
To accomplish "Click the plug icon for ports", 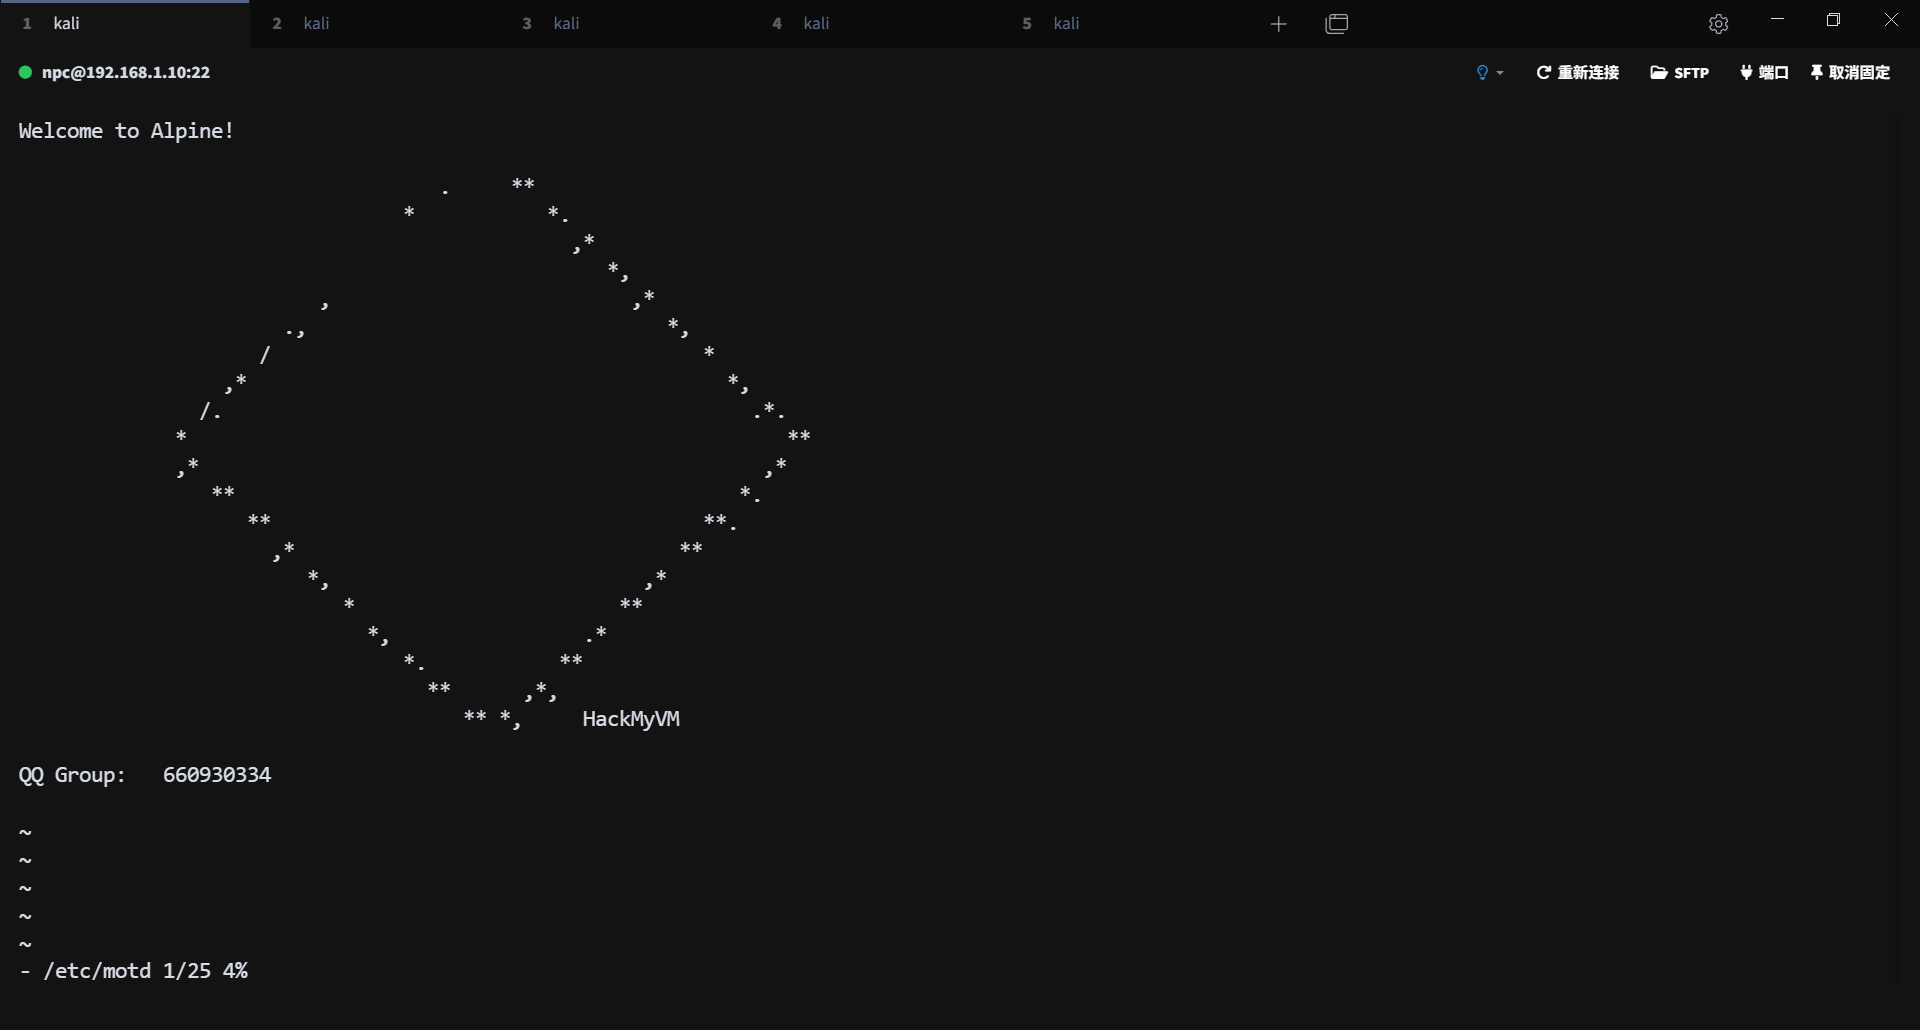I will [x=1746, y=72].
